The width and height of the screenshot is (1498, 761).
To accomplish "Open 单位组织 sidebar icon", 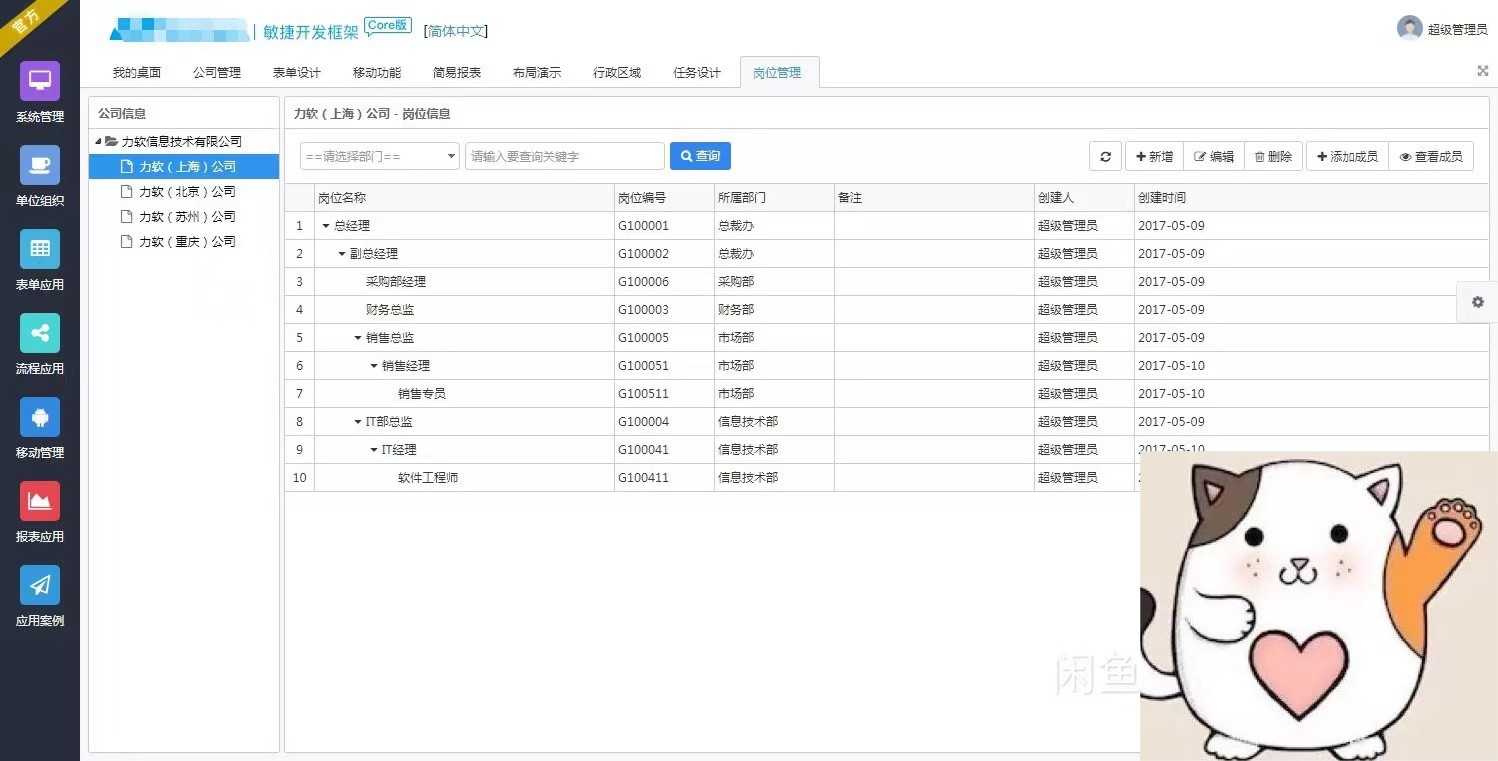I will point(40,165).
